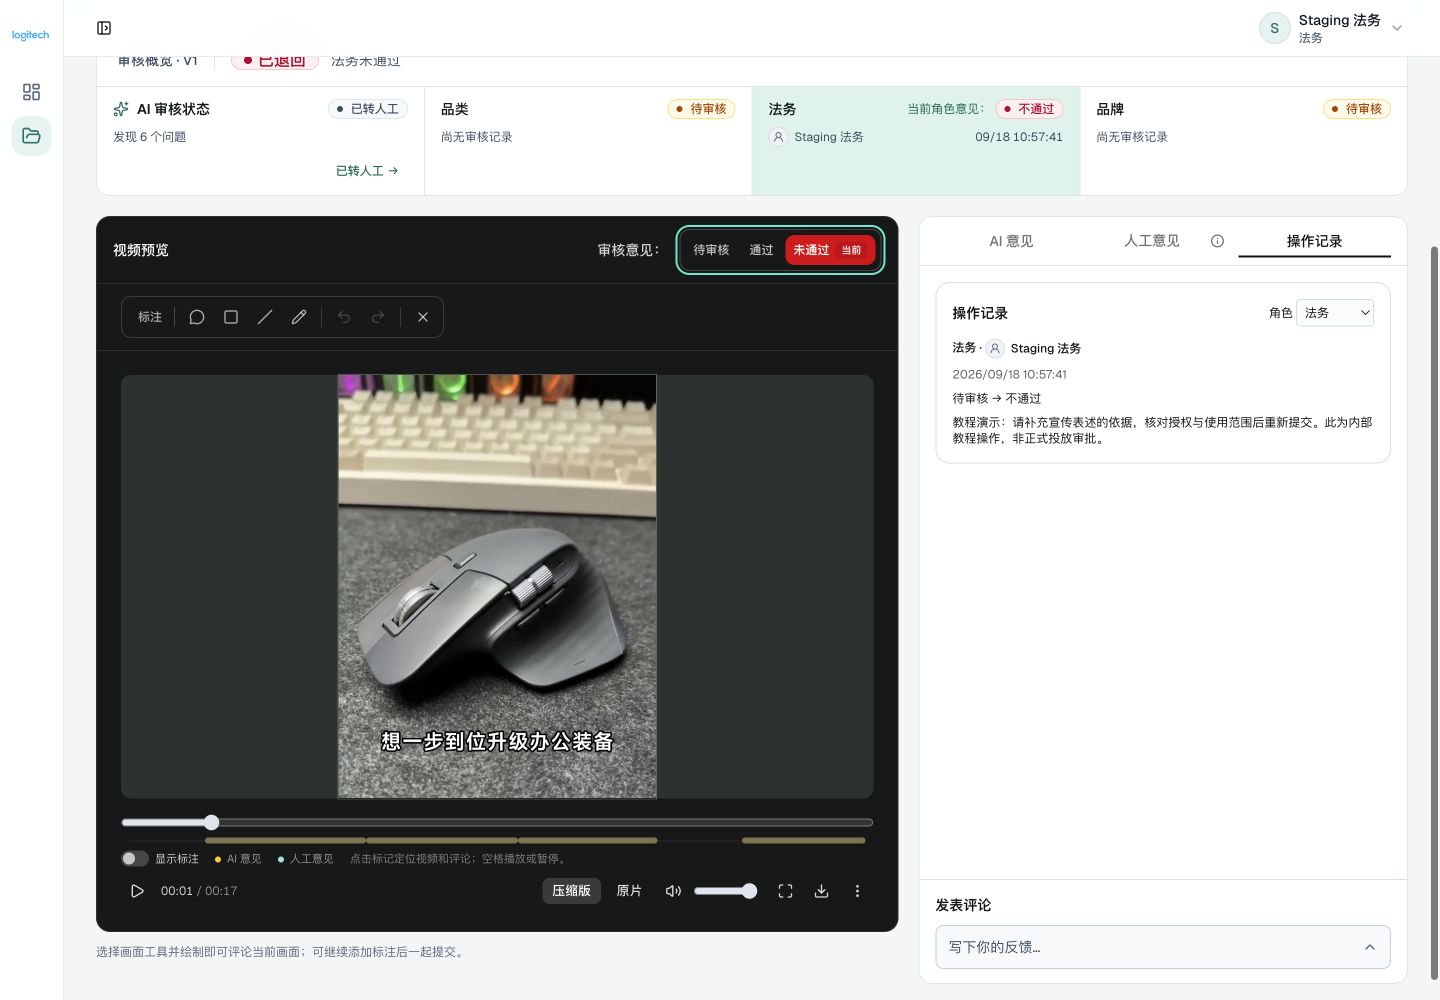Click the info icon beside 人工意见

click(x=1217, y=241)
